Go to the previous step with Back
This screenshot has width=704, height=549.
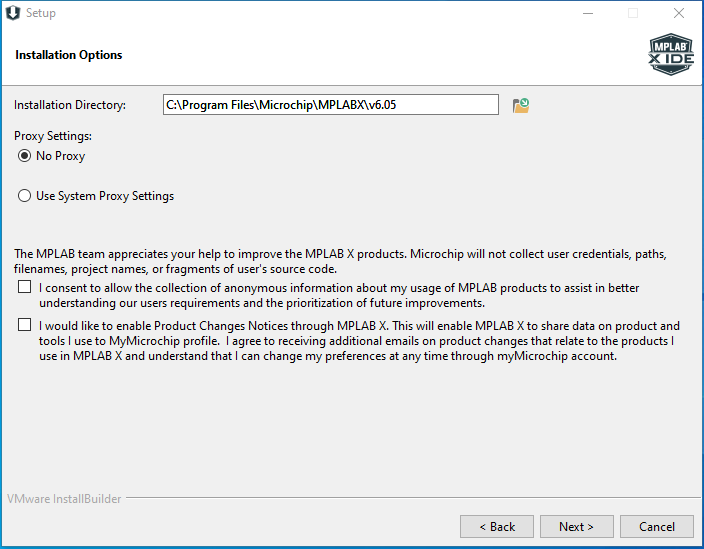pyautogui.click(x=497, y=527)
